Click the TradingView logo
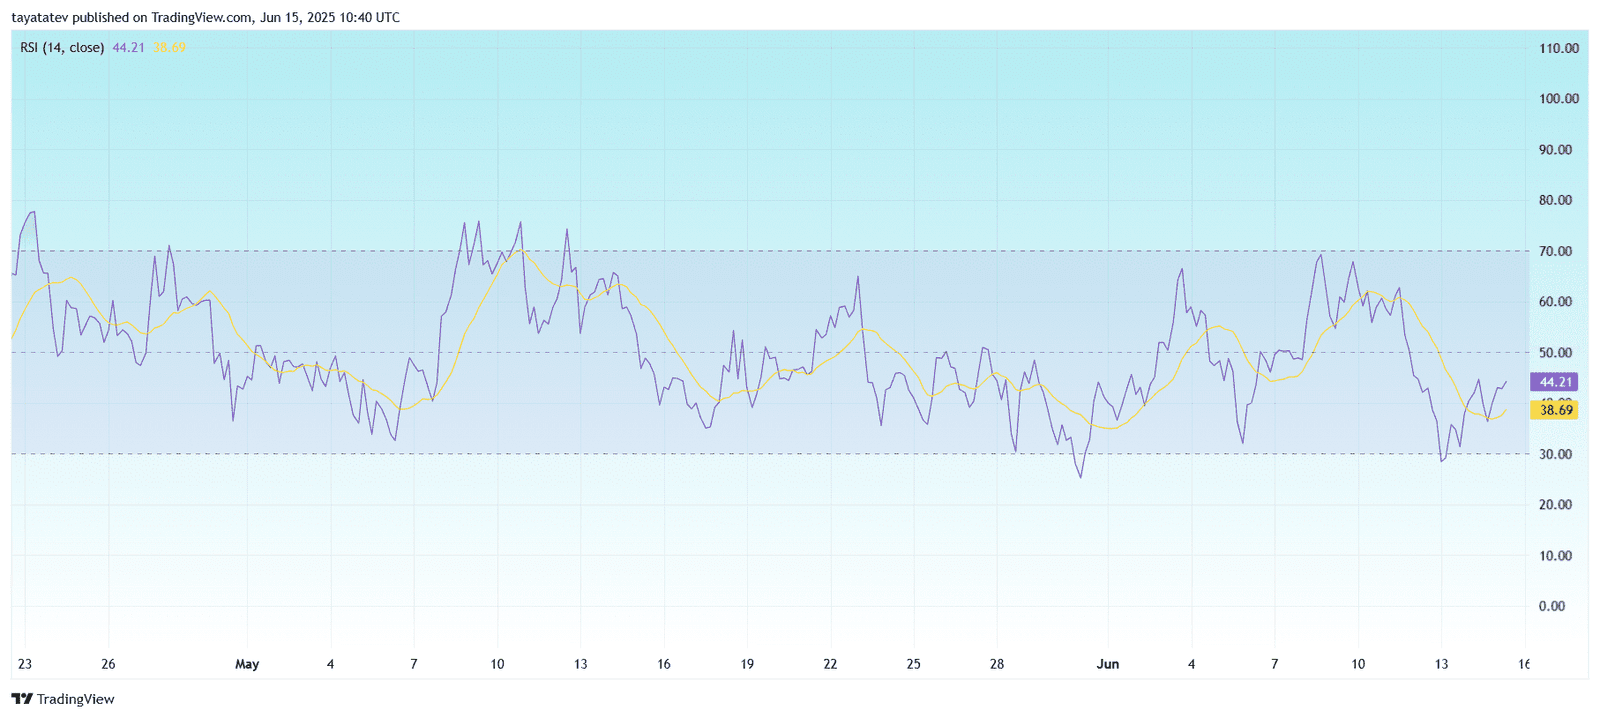Image resolution: width=1600 pixels, height=718 pixels. click(x=63, y=699)
